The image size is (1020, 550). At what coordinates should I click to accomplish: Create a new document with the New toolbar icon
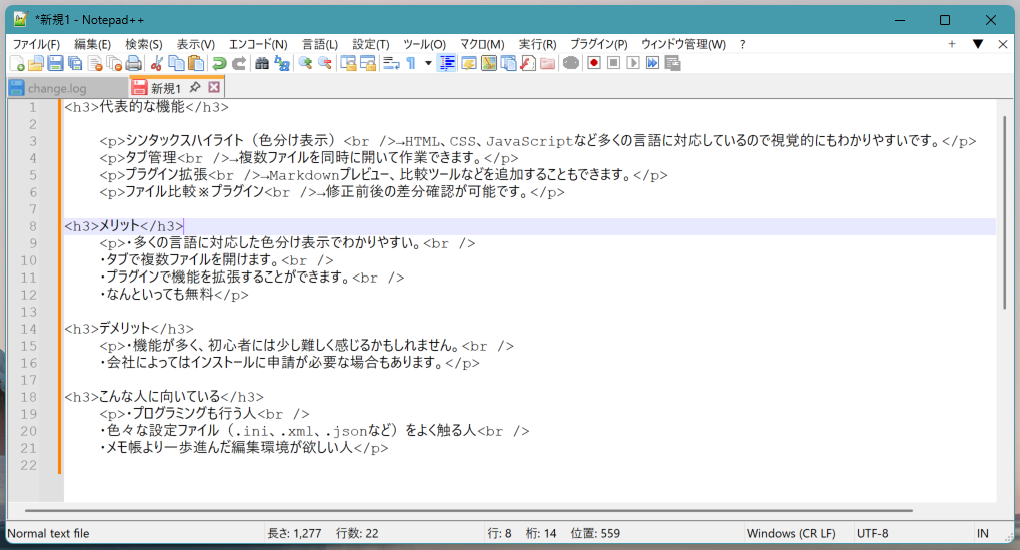[18, 63]
